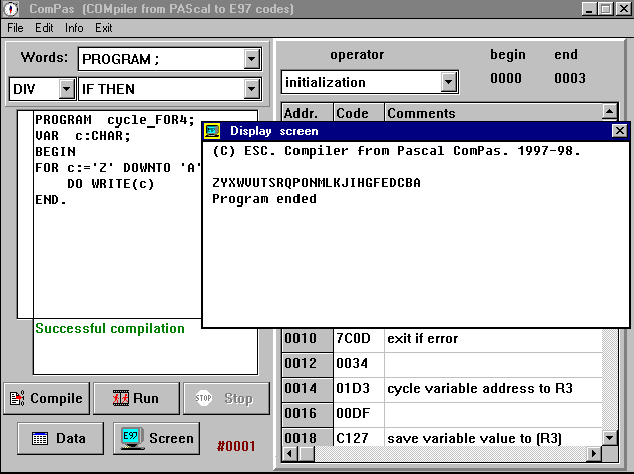634x474 pixels.
Task: Click left arrow of horizontal scrollbar
Action: click(x=289, y=453)
